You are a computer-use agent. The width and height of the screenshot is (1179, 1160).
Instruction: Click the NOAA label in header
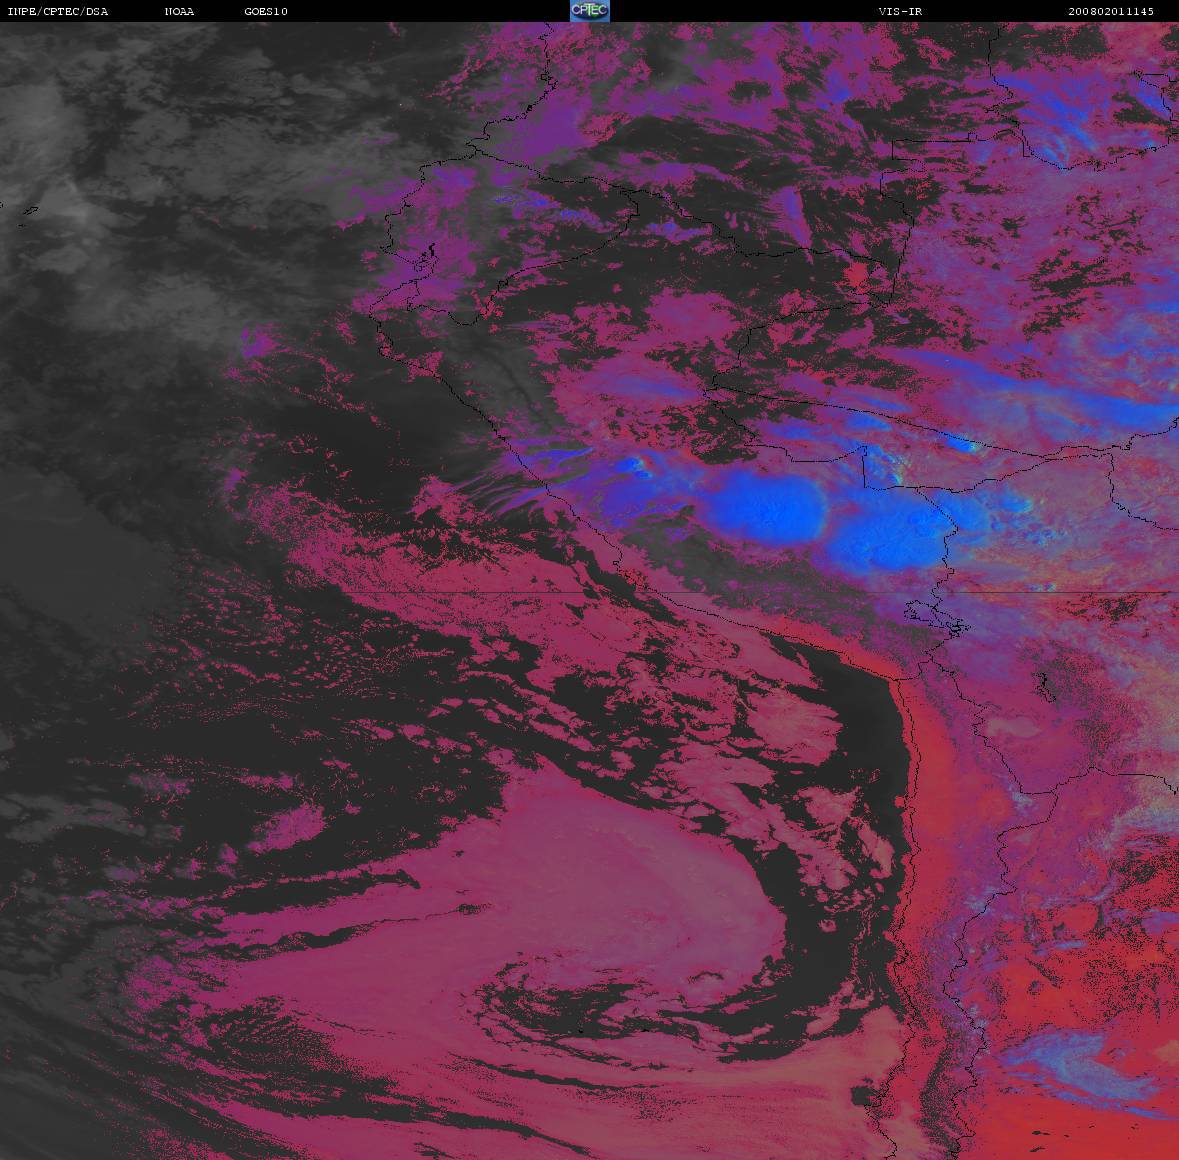coord(179,11)
